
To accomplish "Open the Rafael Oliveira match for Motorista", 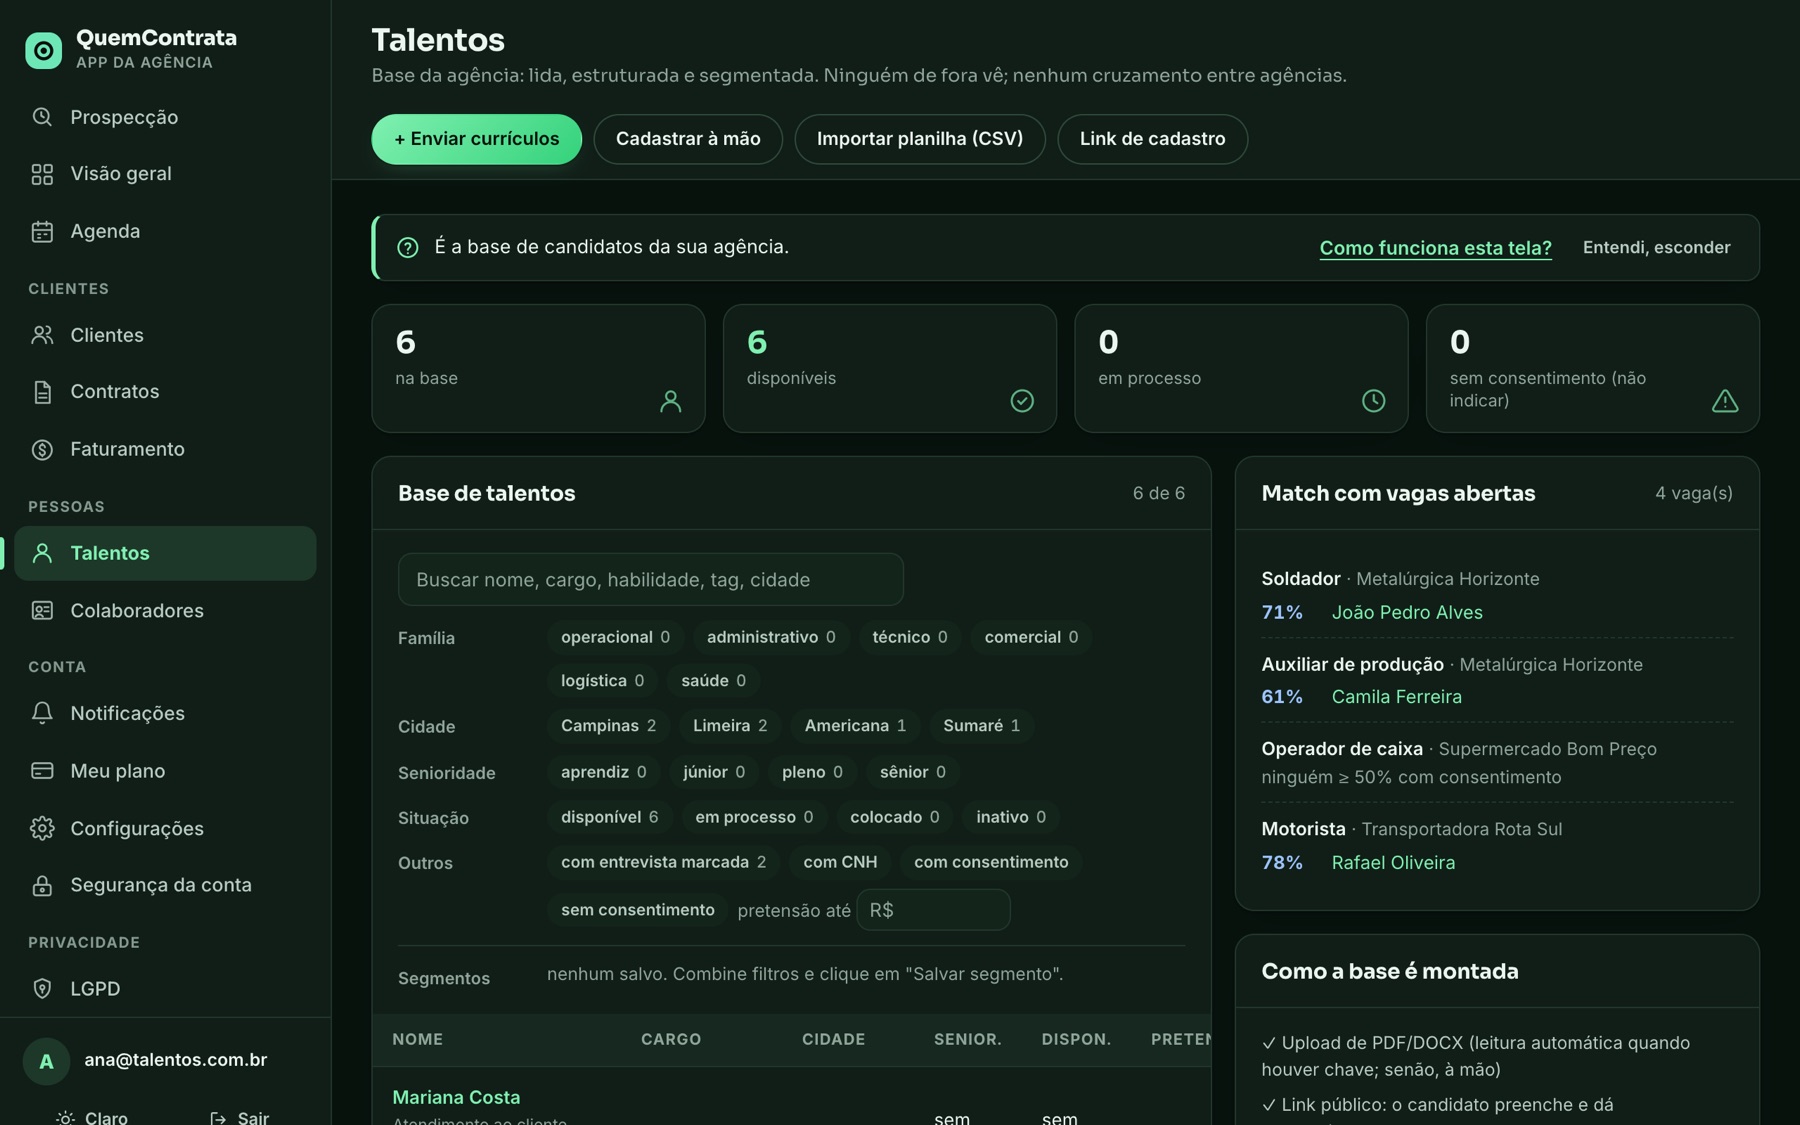I will point(1393,862).
